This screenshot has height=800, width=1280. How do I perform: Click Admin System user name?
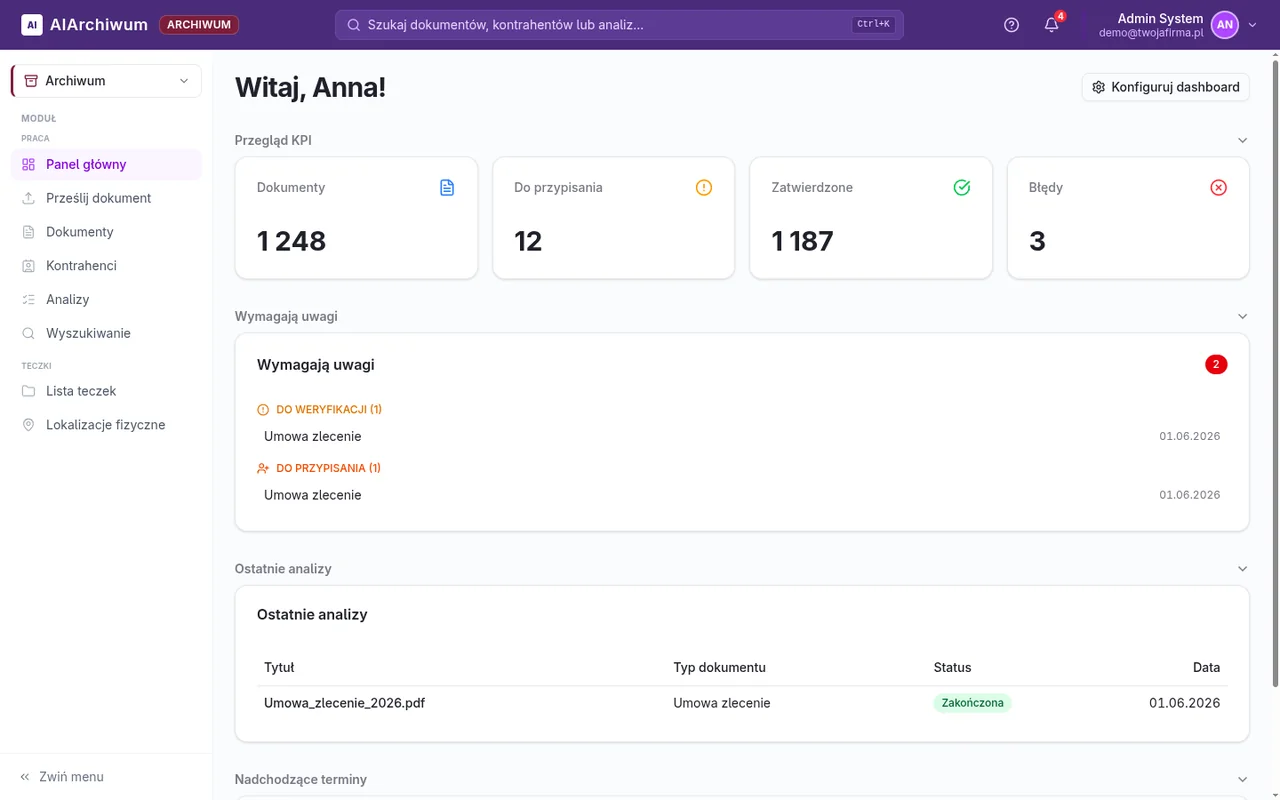tap(1160, 18)
